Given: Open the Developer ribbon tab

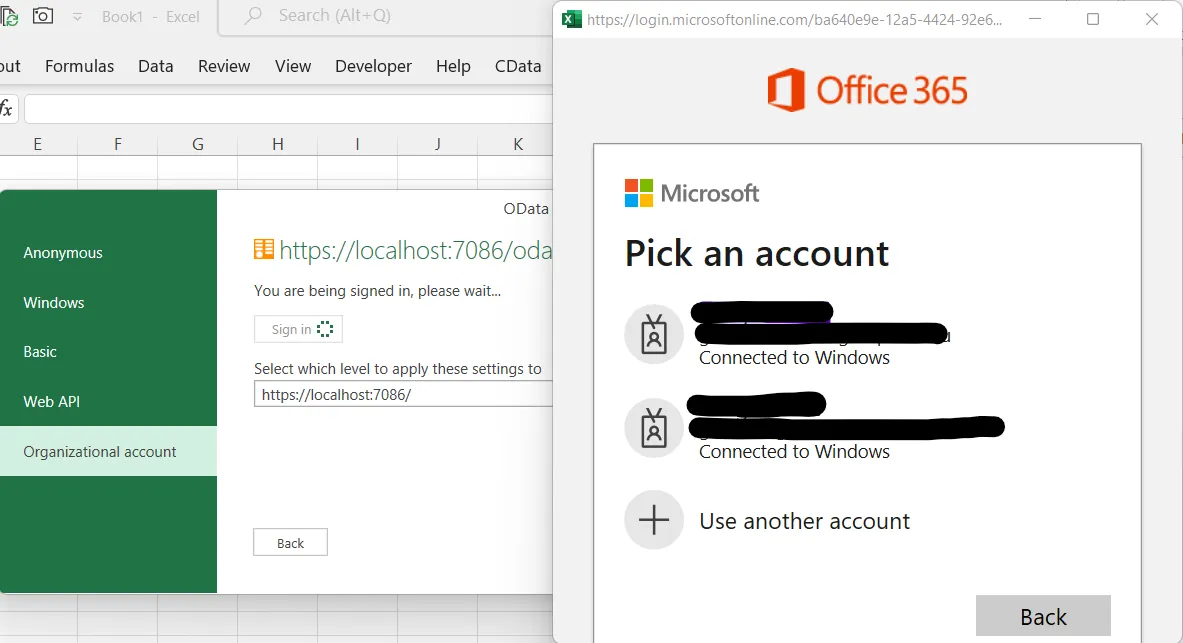Looking at the screenshot, I should [373, 66].
